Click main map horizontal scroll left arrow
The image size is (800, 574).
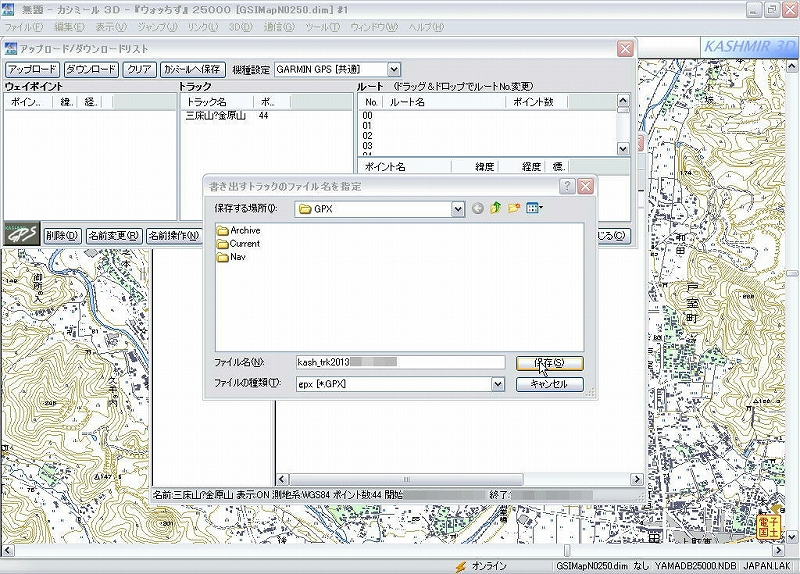click(x=7, y=551)
